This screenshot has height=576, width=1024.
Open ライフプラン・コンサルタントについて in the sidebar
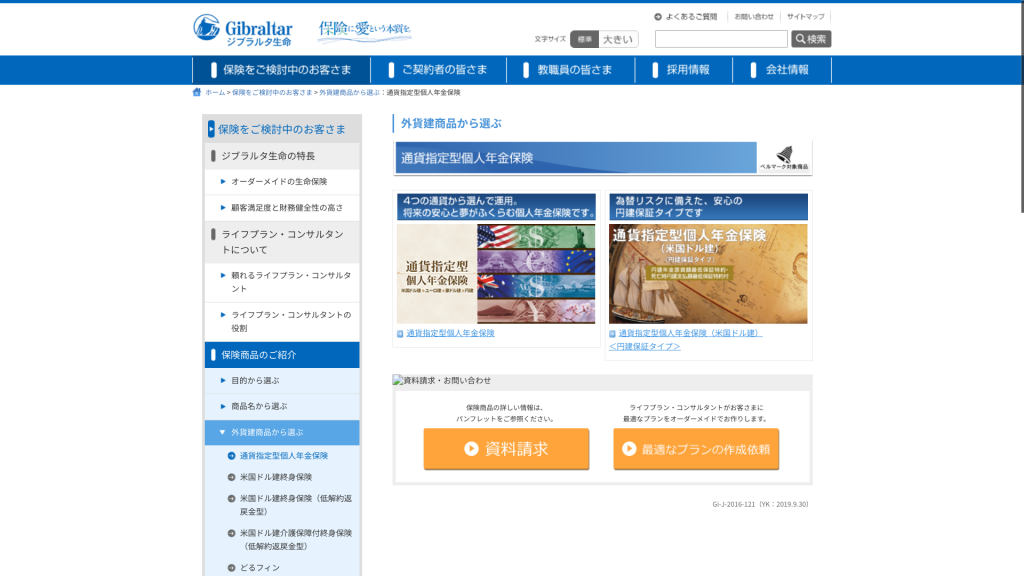tap(282, 242)
